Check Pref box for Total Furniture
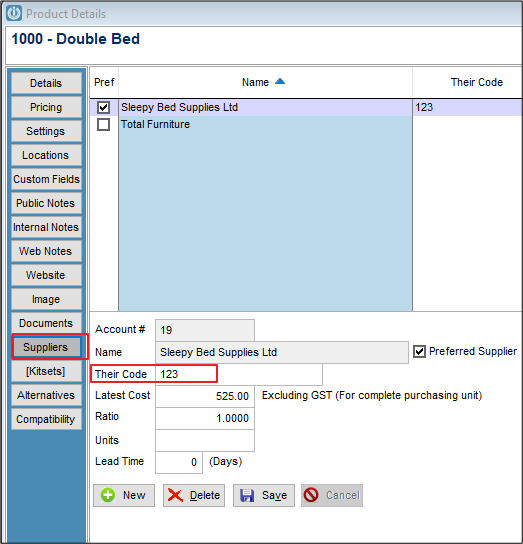523x544 pixels. tap(103, 124)
